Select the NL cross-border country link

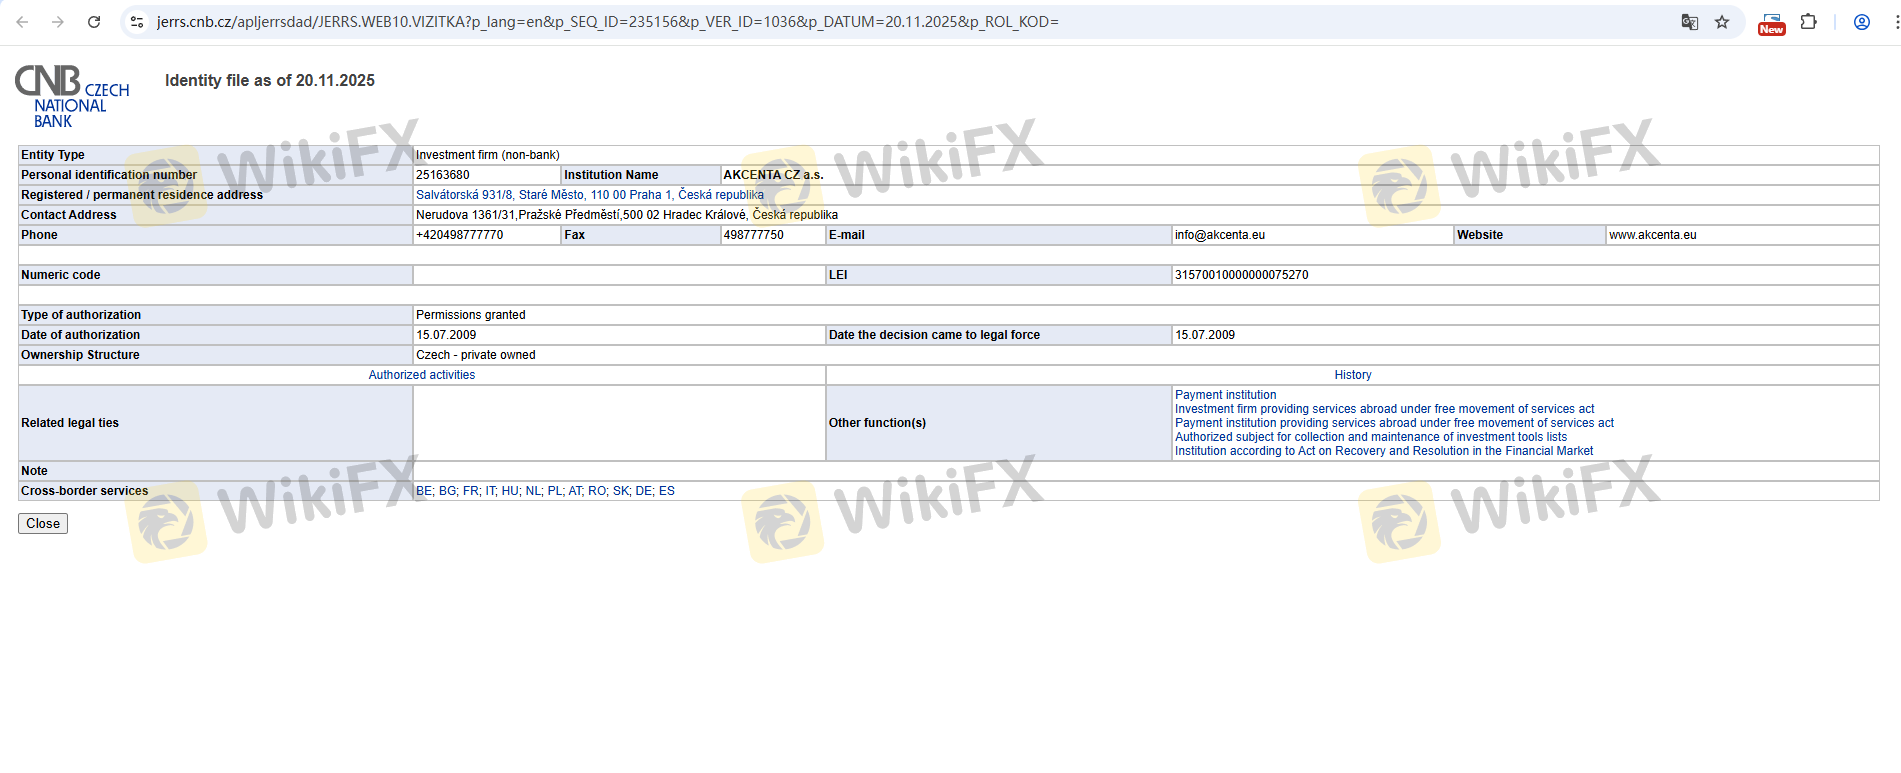tap(533, 491)
